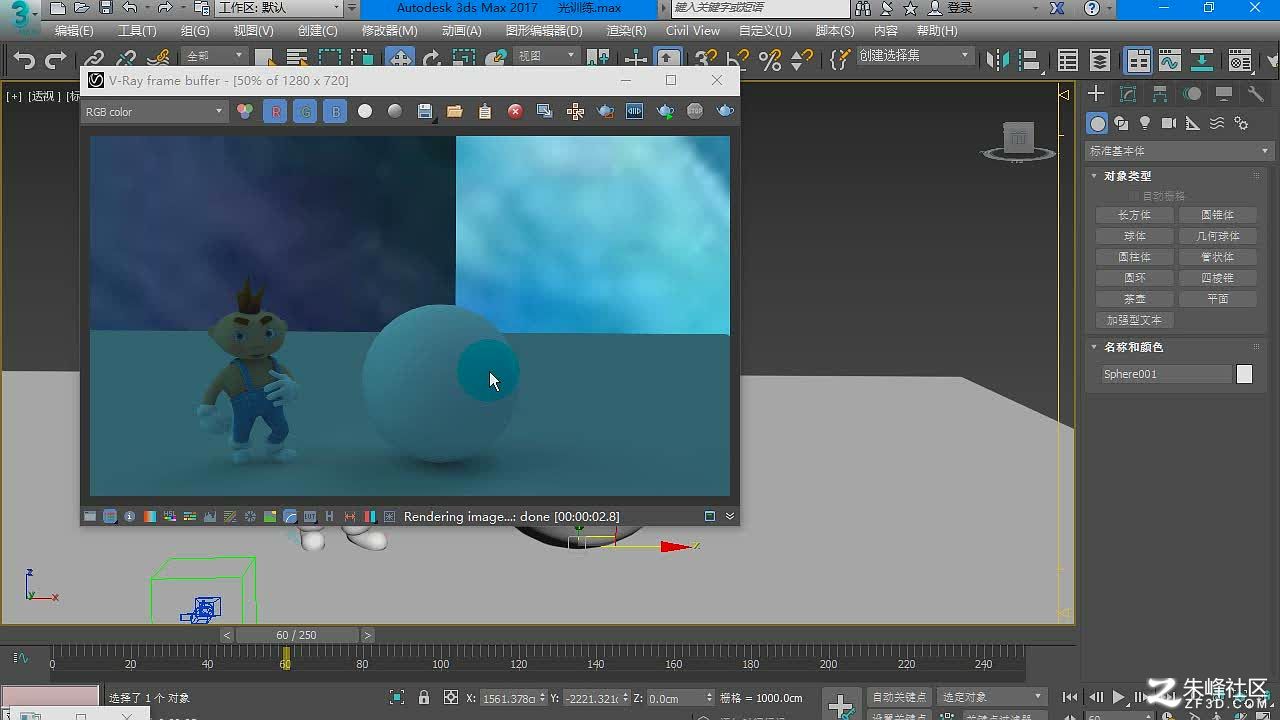Open the Curve Editor icon

(1169, 61)
